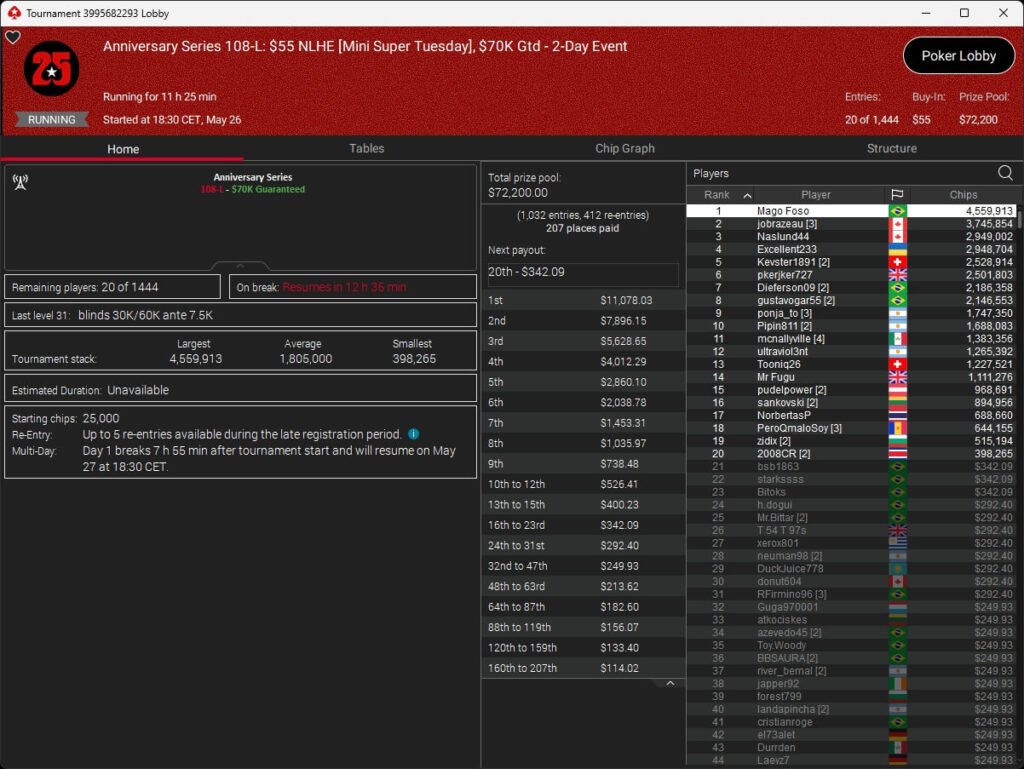1024x769 pixels.
Task: Sort players by Rank arrow
Action: (748, 195)
